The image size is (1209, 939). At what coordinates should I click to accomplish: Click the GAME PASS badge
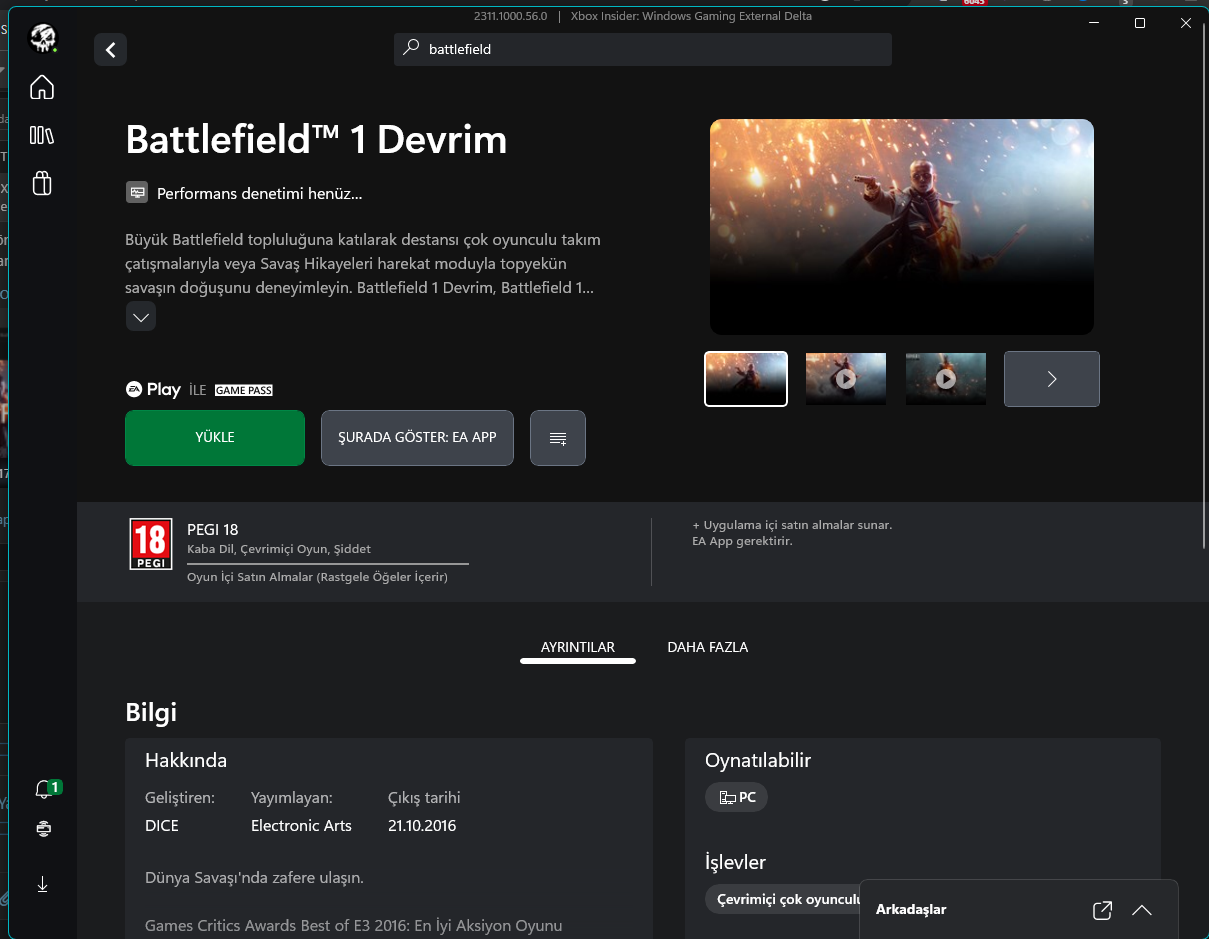pos(244,390)
